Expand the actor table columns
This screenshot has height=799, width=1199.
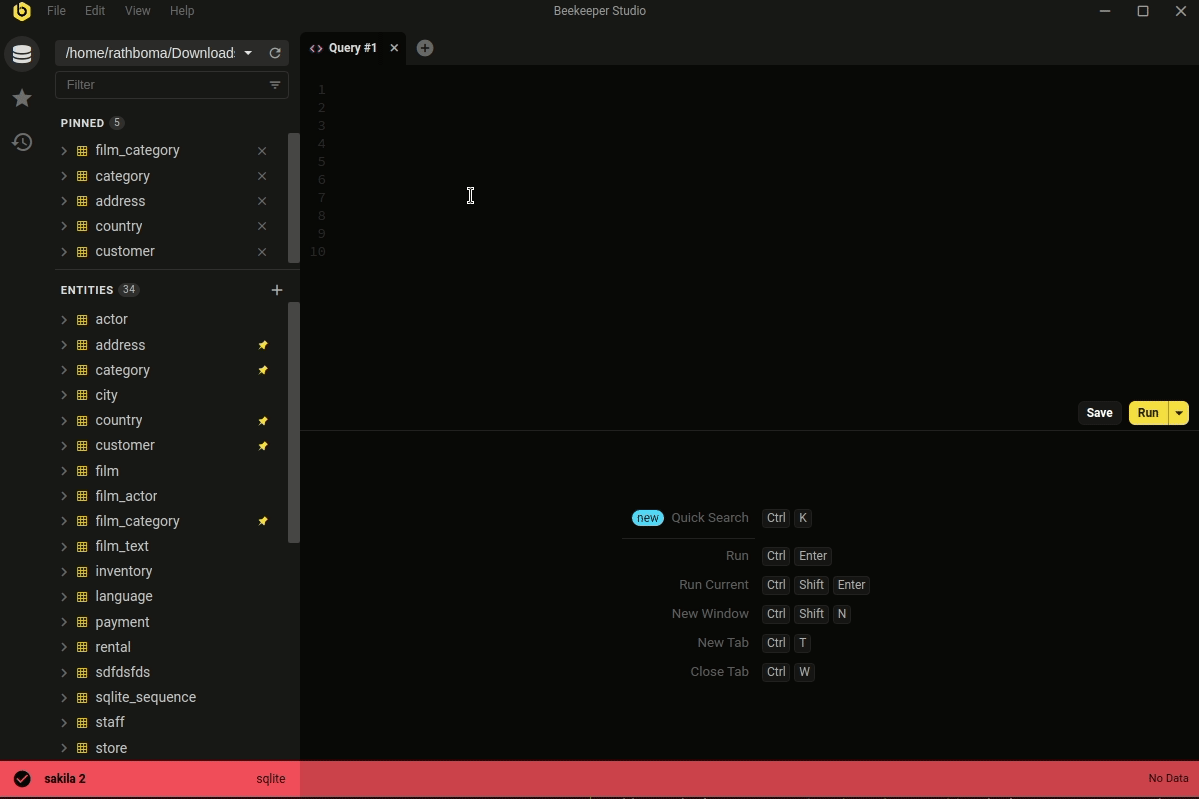click(64, 320)
